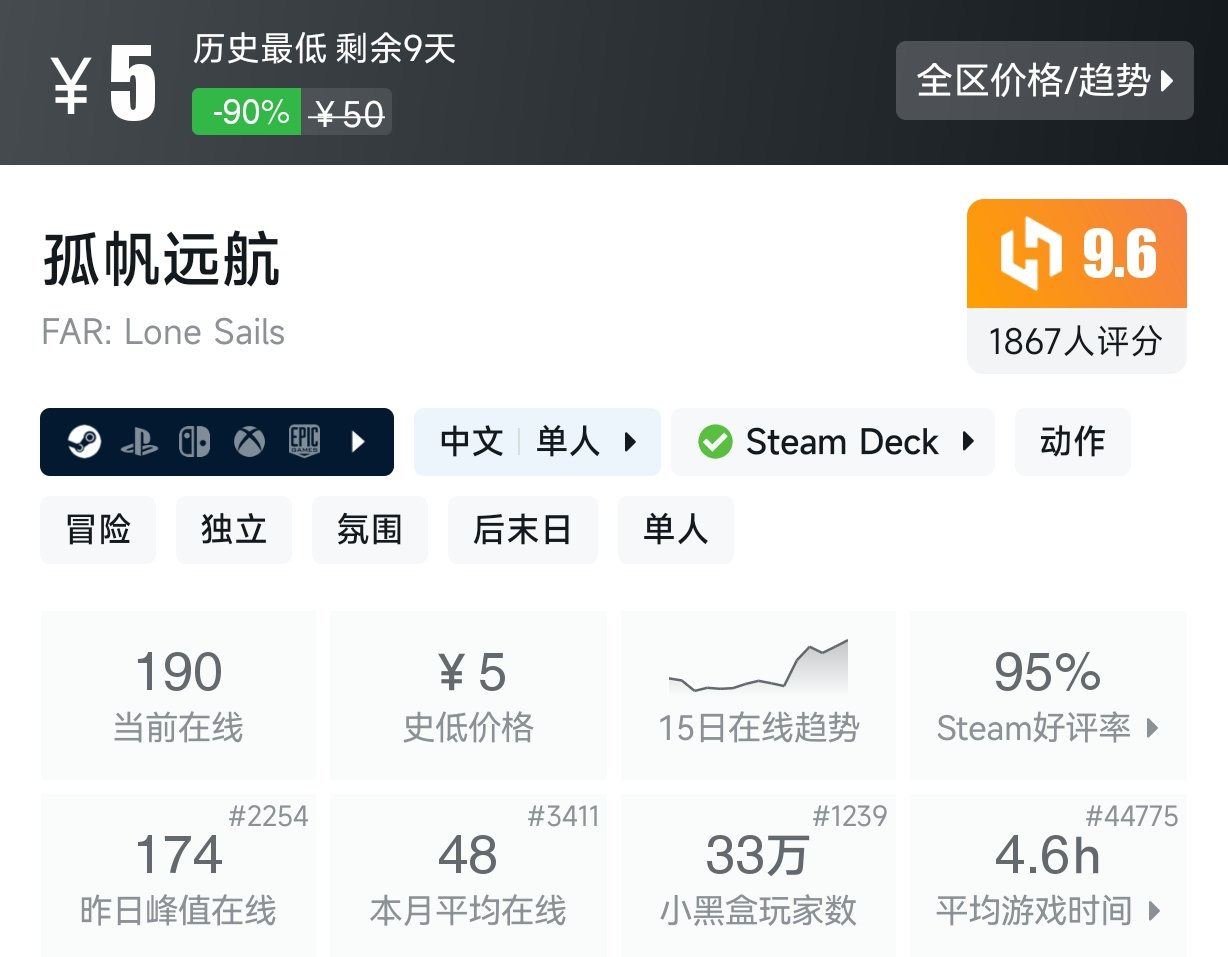This screenshot has width=1228, height=957.
Task: Expand the Steam Deck compatibility details
Action: tap(964, 441)
